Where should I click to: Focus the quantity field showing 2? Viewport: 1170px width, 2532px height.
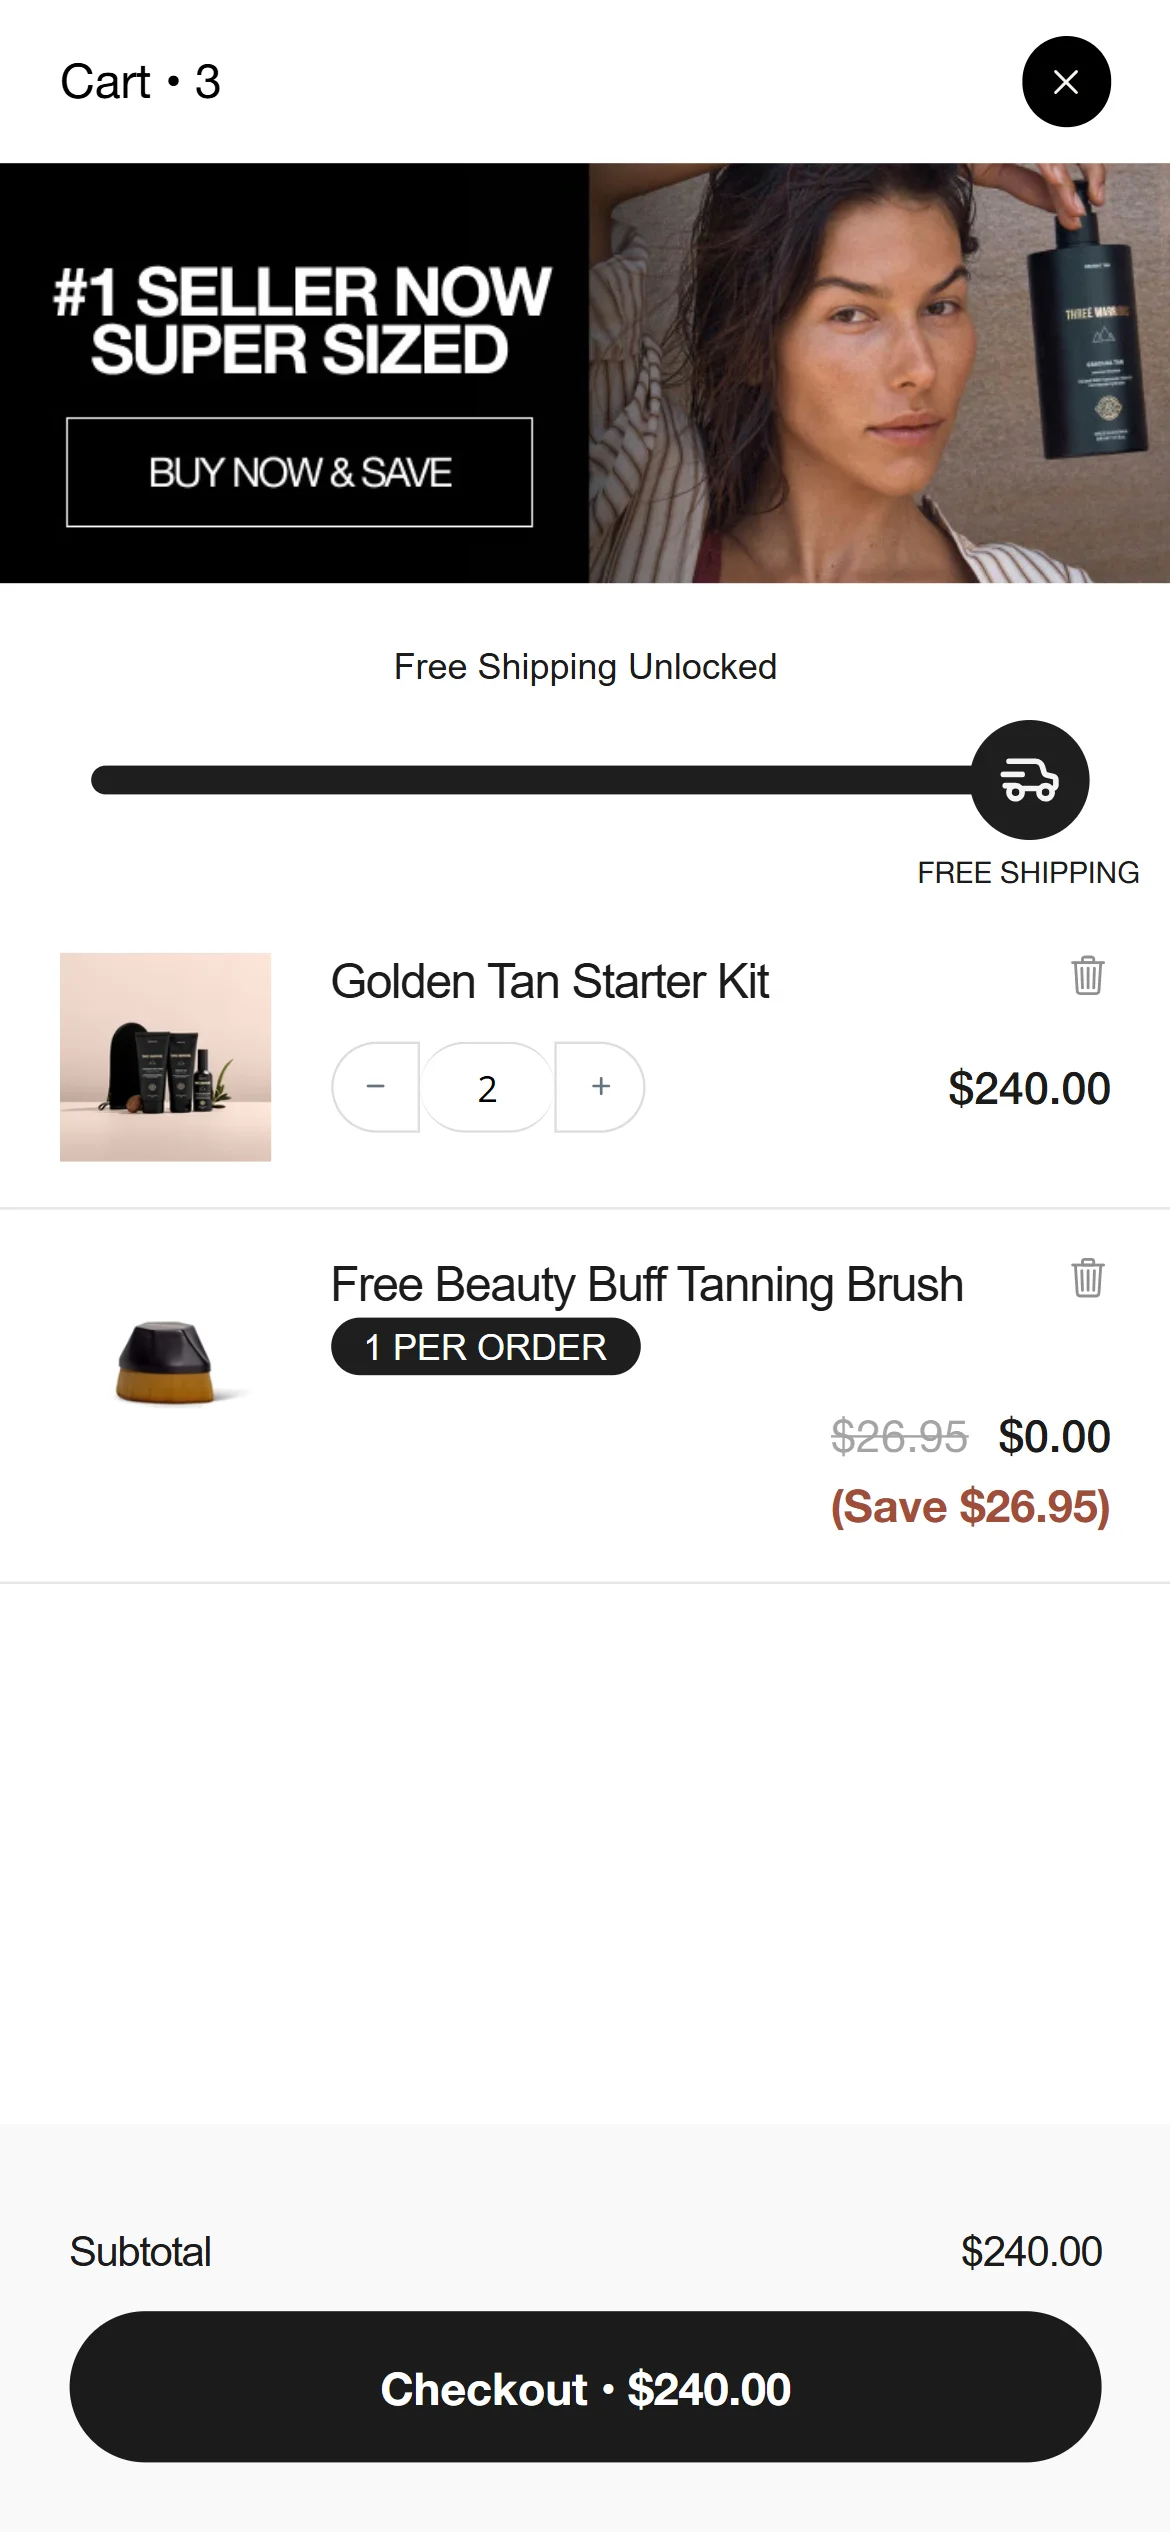coord(487,1088)
